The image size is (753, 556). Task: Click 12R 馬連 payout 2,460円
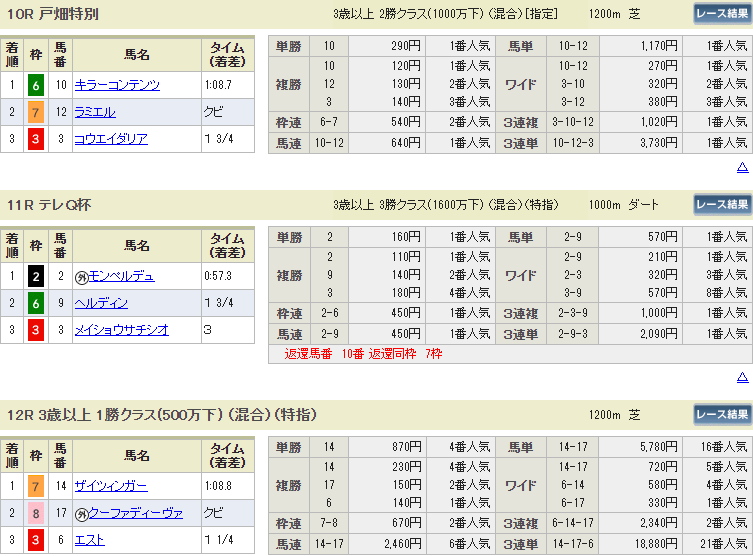point(402,544)
